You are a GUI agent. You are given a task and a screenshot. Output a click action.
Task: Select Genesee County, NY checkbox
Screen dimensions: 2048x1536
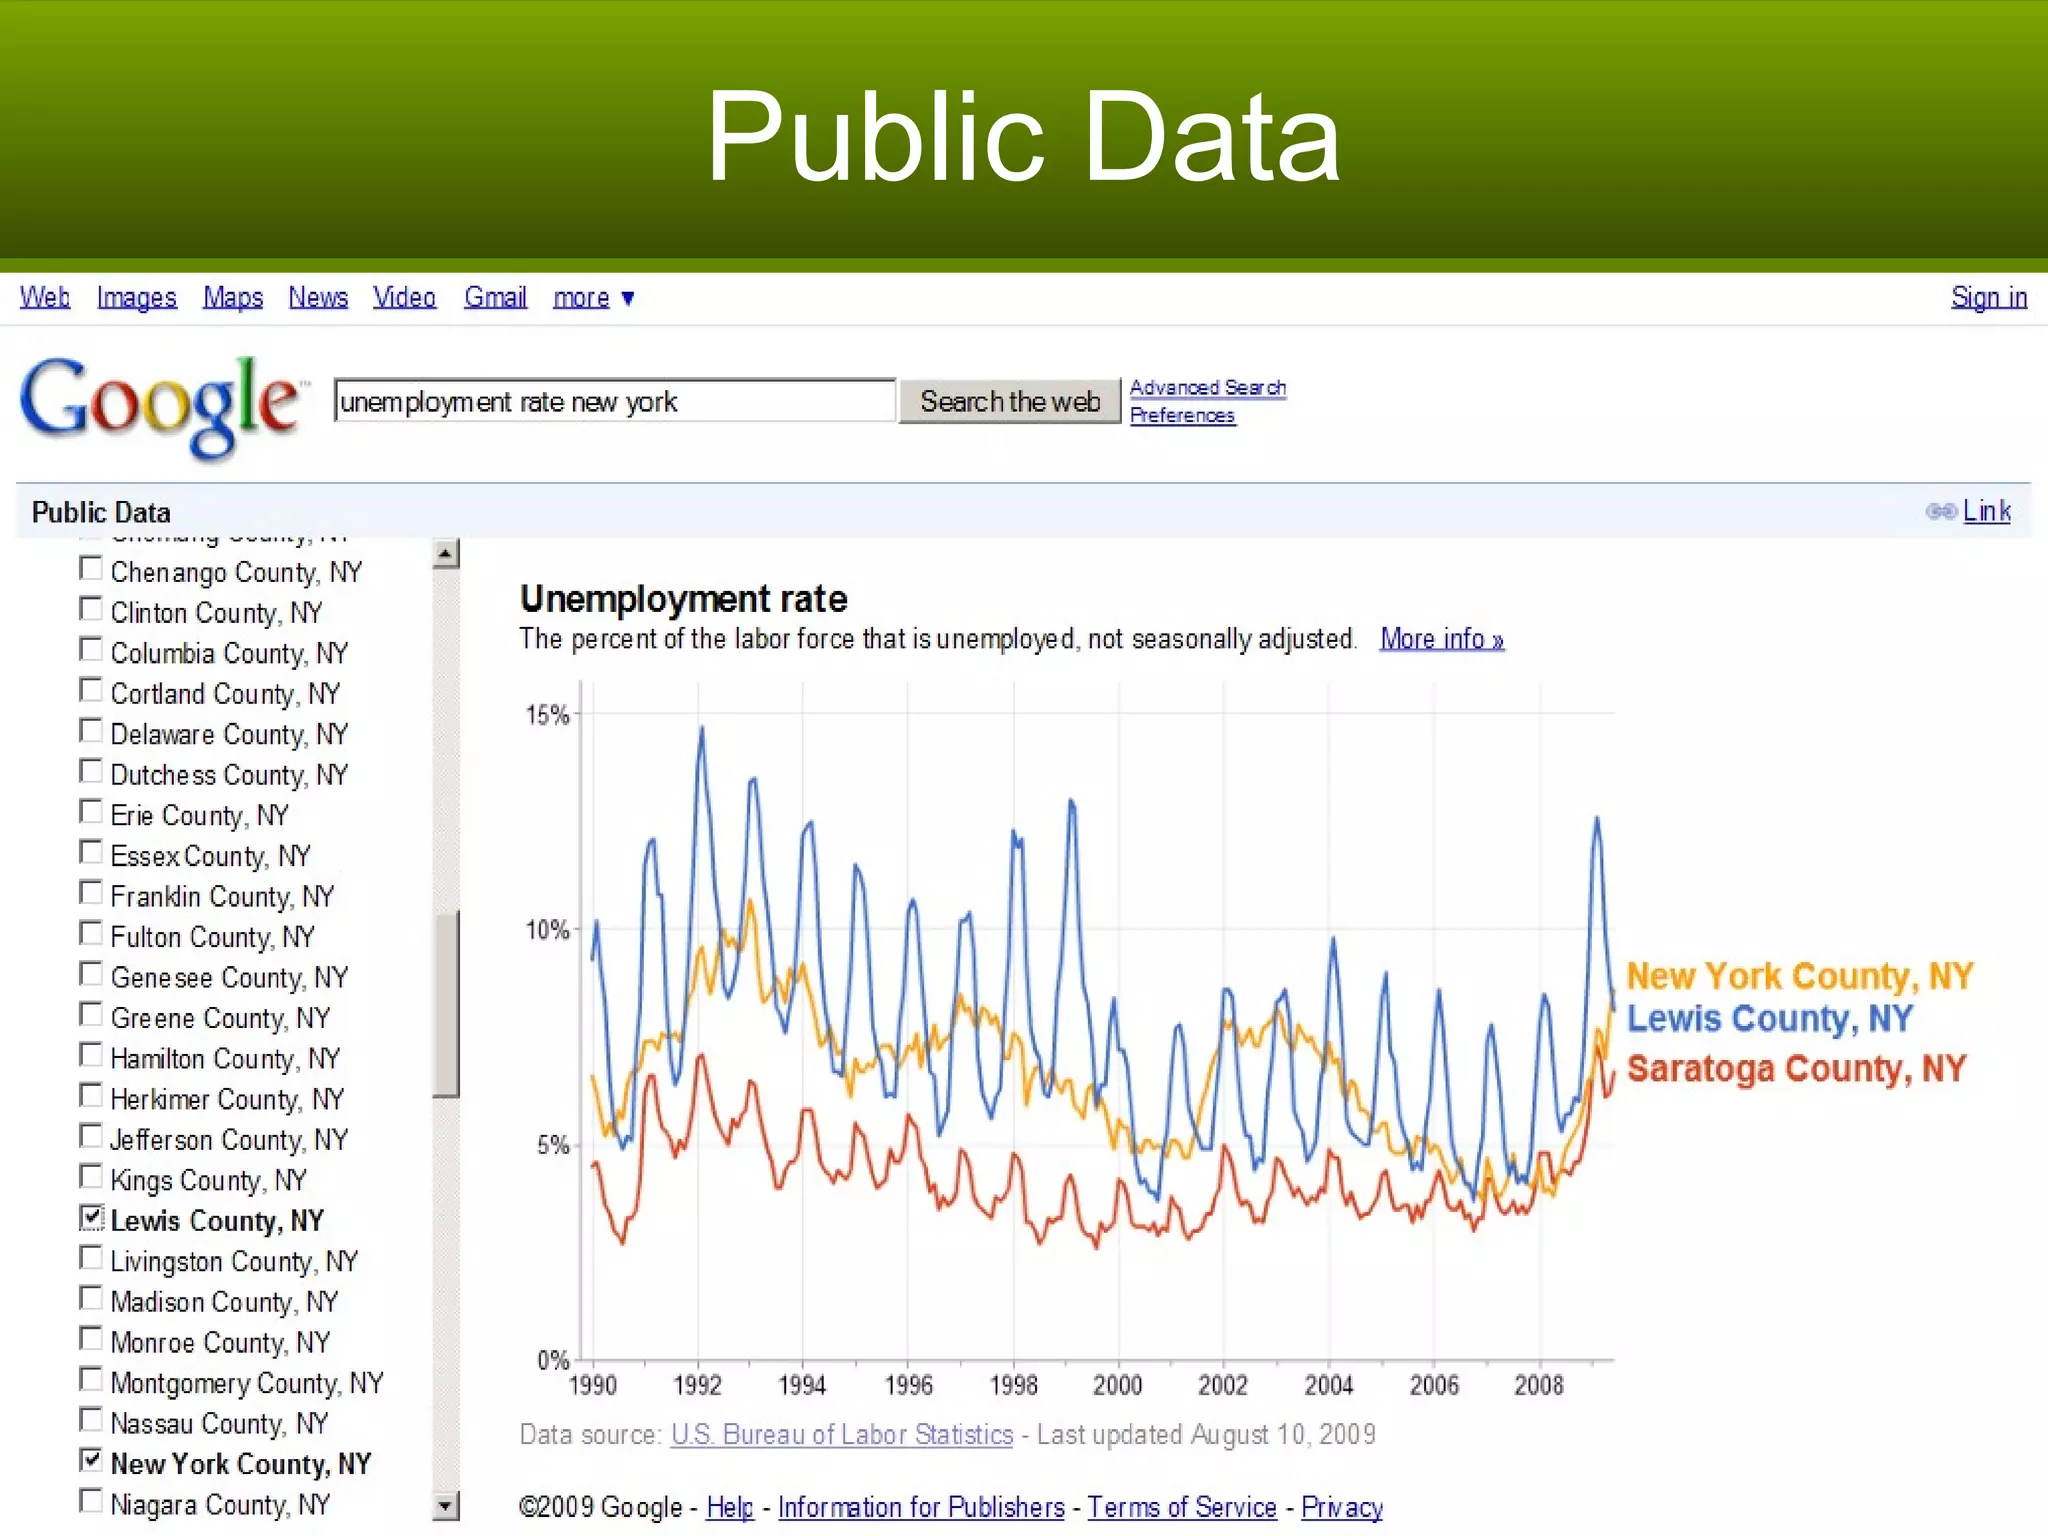[91, 974]
